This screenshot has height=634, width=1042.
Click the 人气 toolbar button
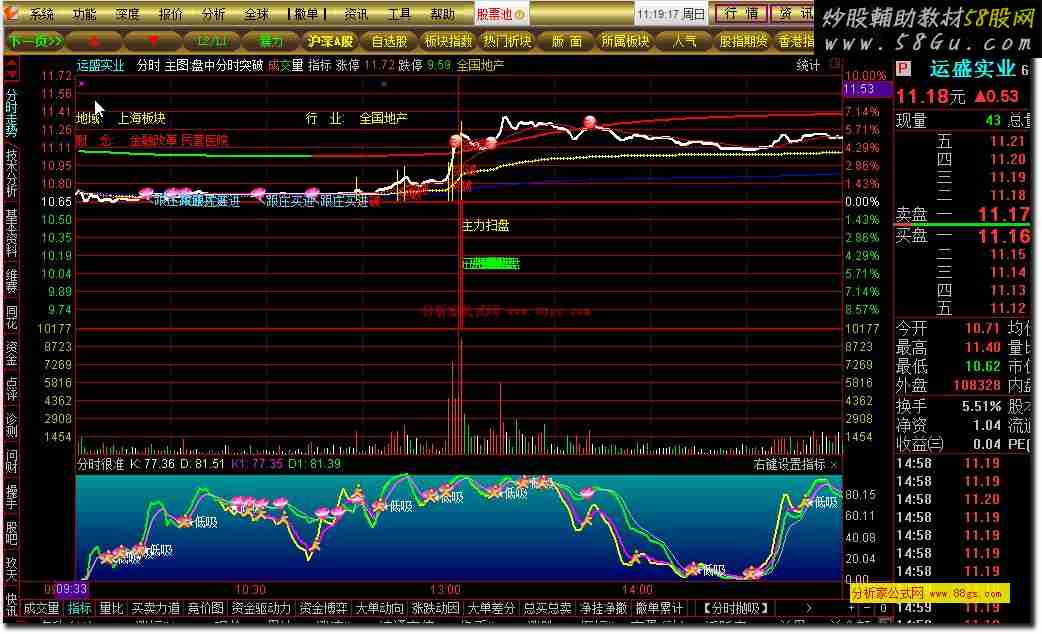coord(684,41)
